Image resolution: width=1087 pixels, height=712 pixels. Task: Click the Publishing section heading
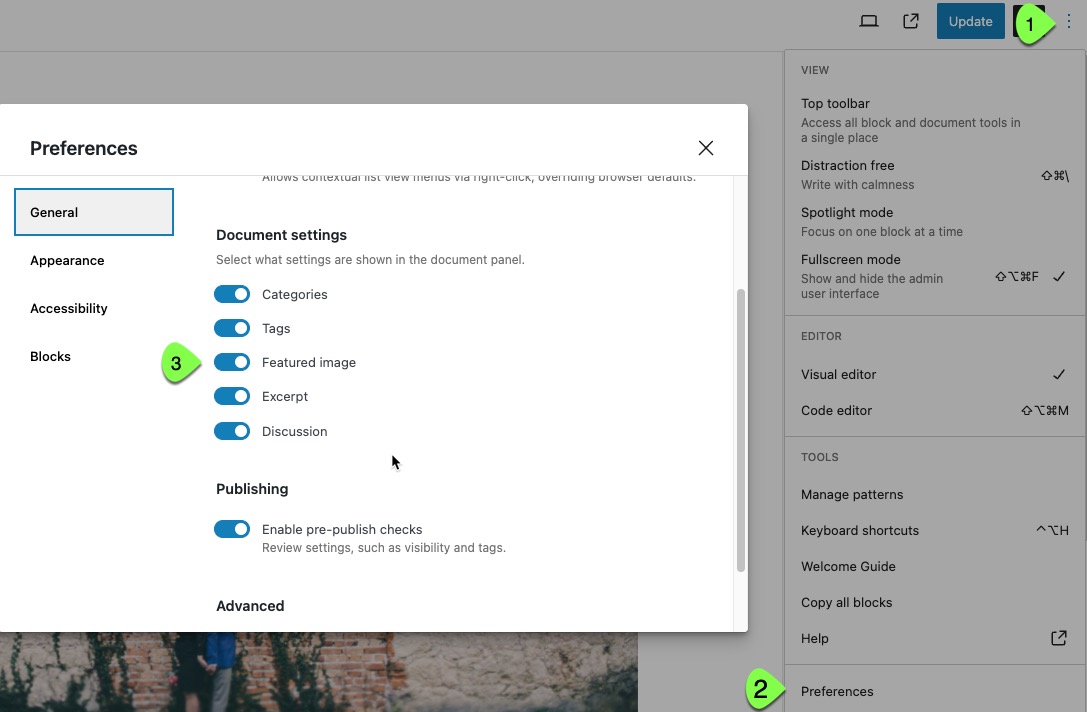[252, 489]
